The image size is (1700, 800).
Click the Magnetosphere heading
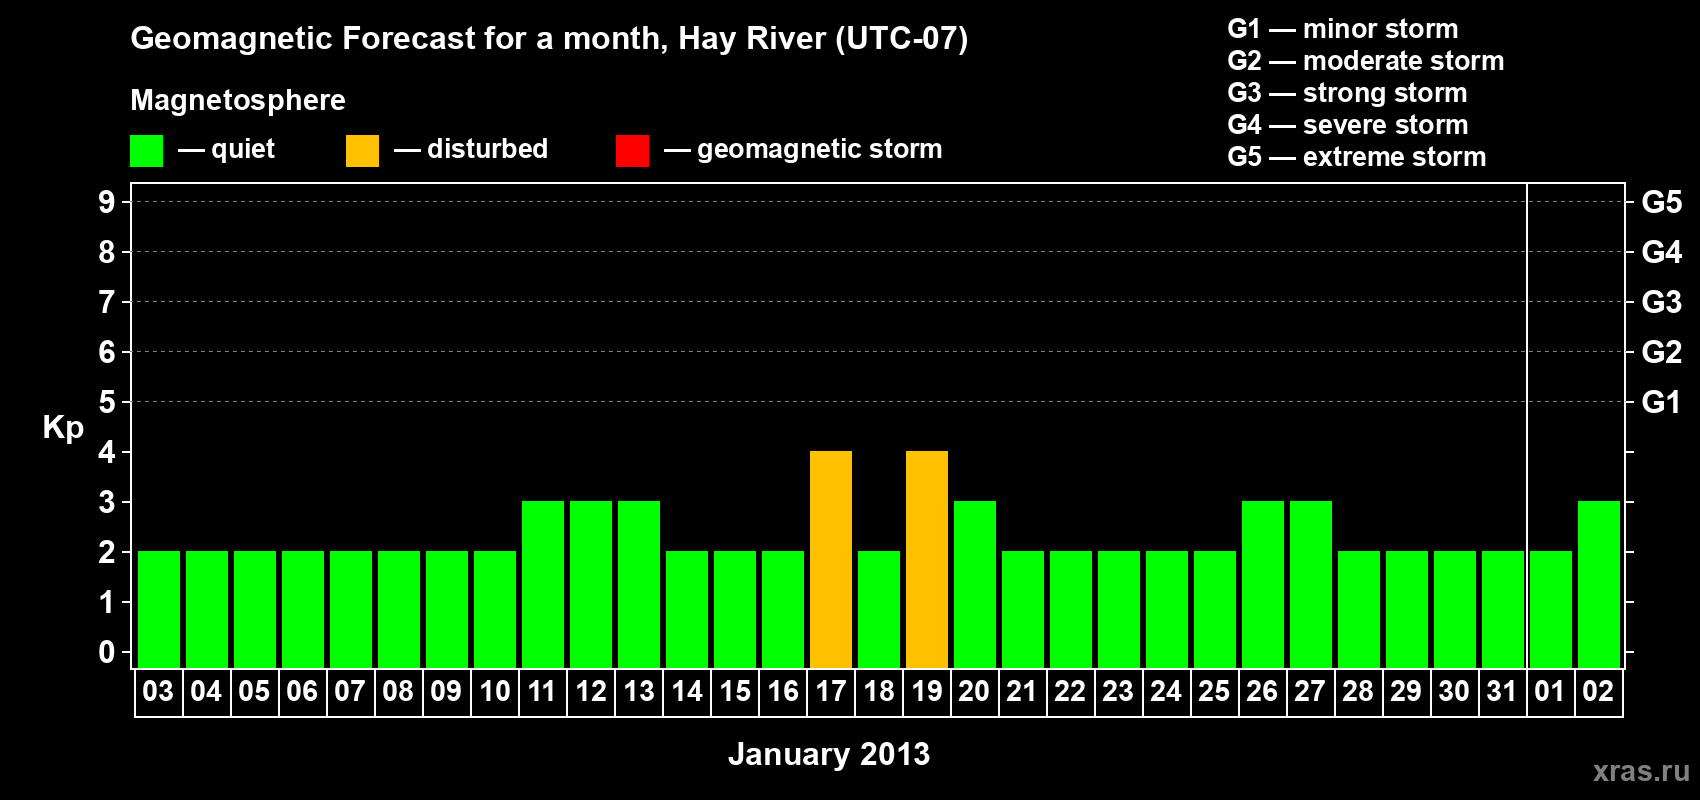coord(238,100)
